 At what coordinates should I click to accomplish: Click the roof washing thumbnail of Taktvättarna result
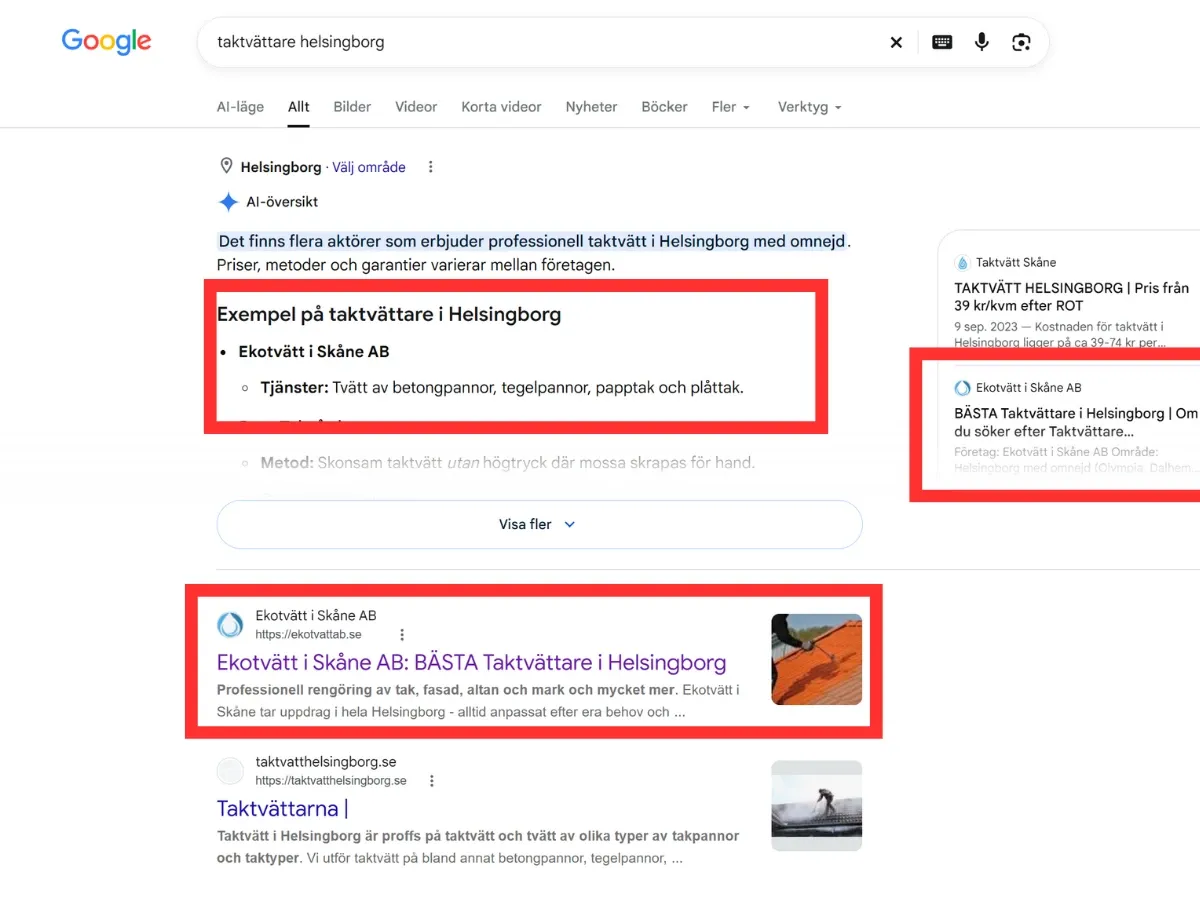(x=816, y=806)
